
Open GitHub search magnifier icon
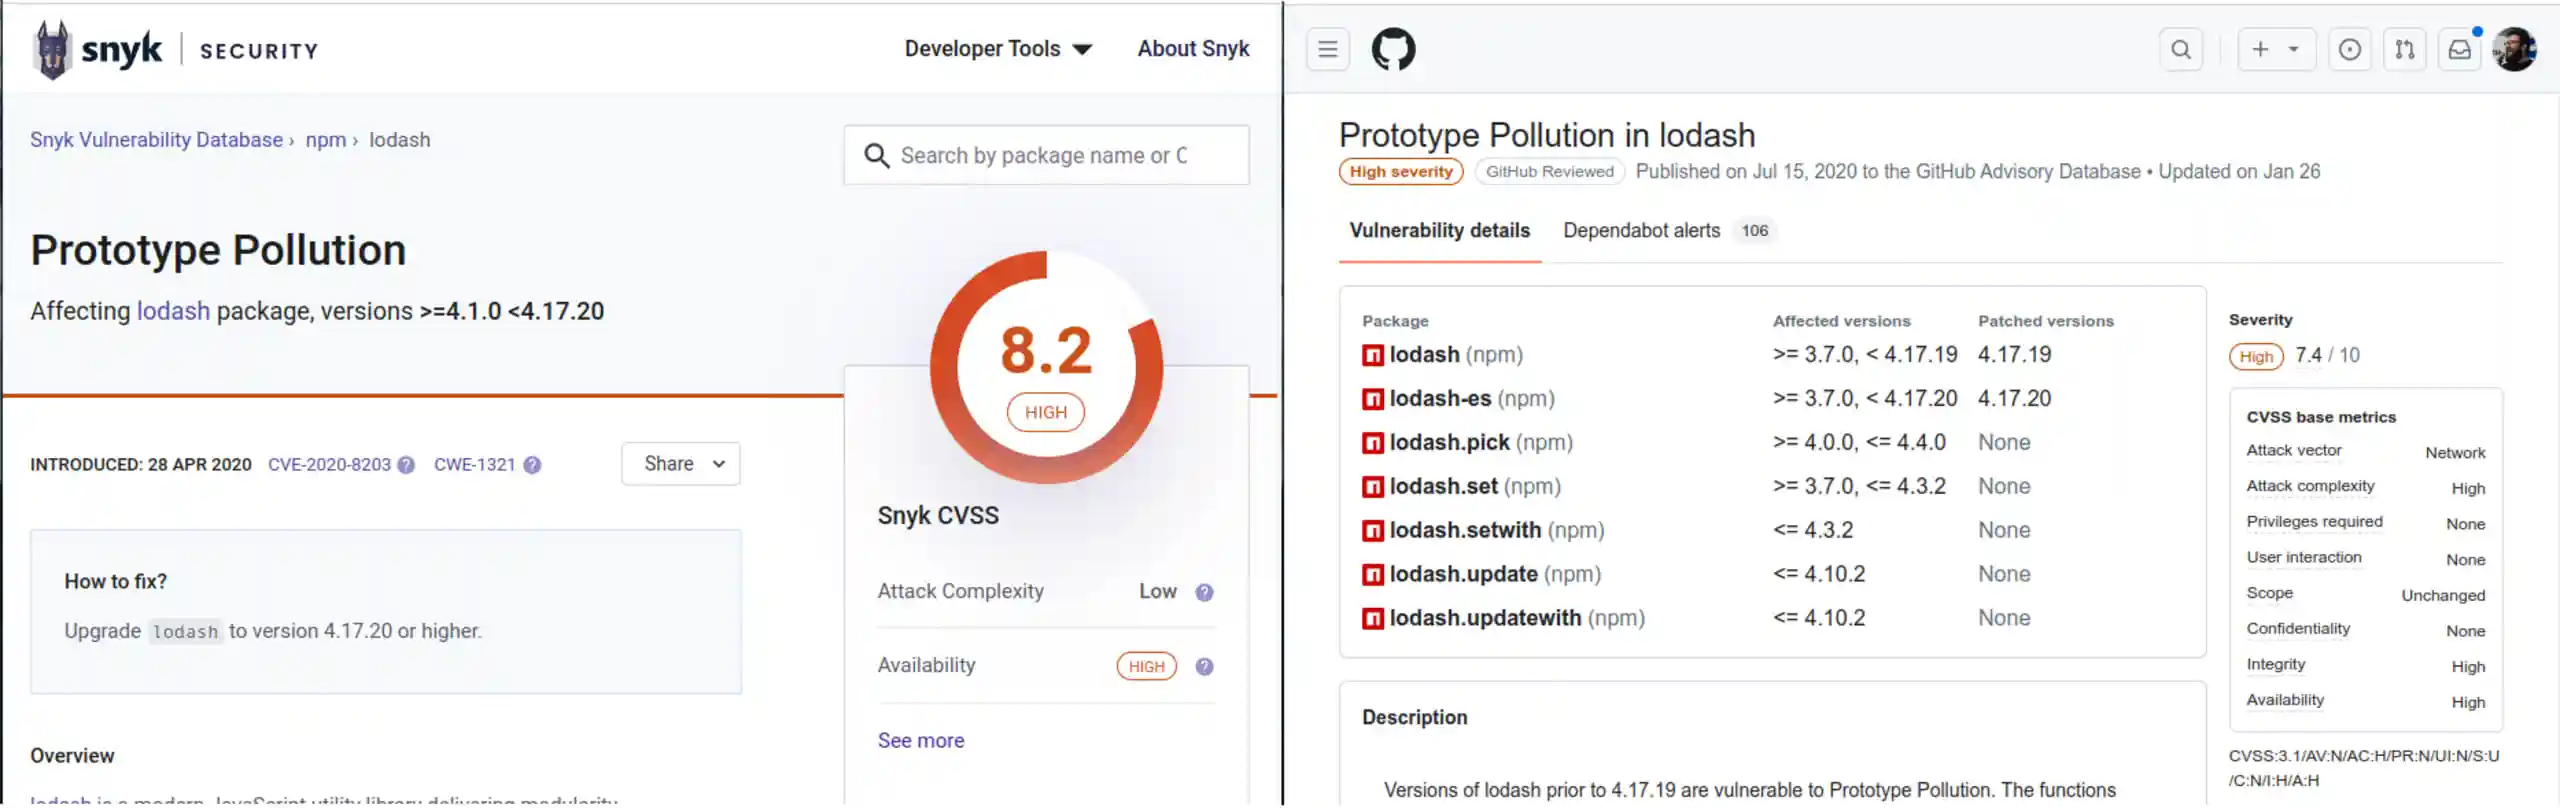[2181, 50]
